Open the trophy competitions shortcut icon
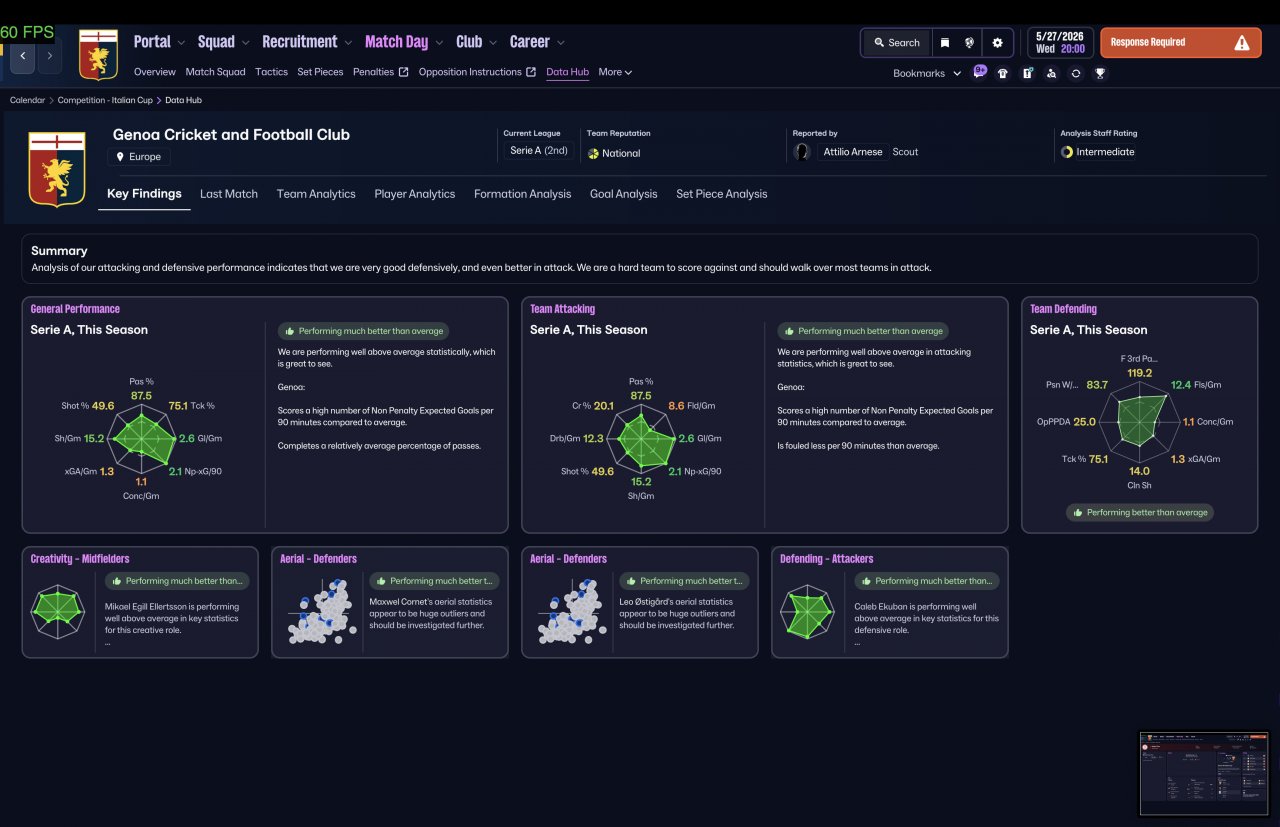The height and width of the screenshot is (827, 1280). click(x=1100, y=73)
